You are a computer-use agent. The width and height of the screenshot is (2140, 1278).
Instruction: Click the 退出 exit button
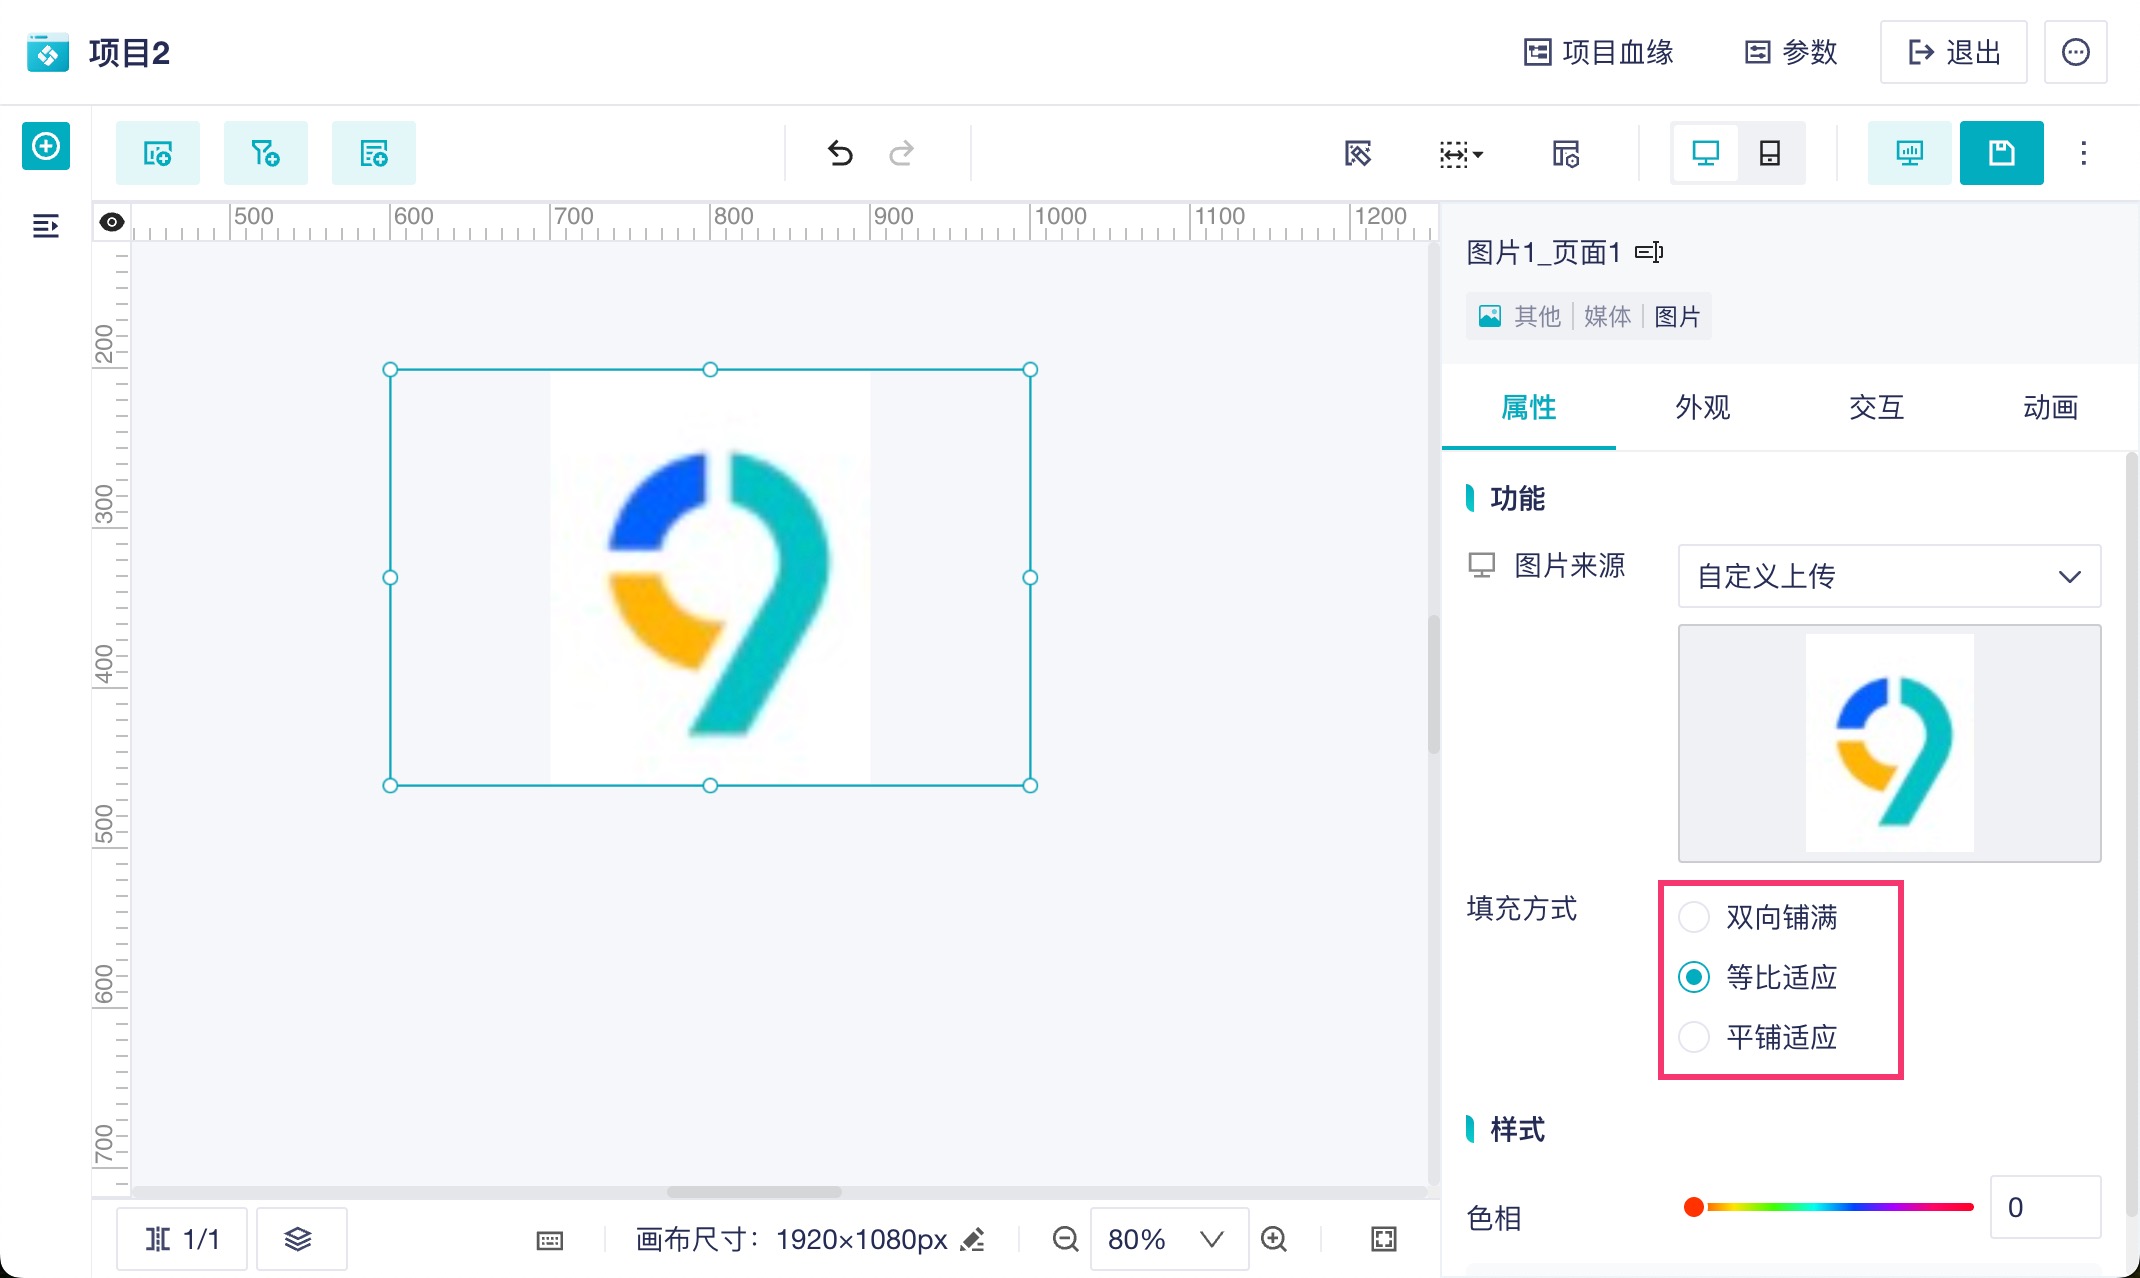click(x=1953, y=52)
